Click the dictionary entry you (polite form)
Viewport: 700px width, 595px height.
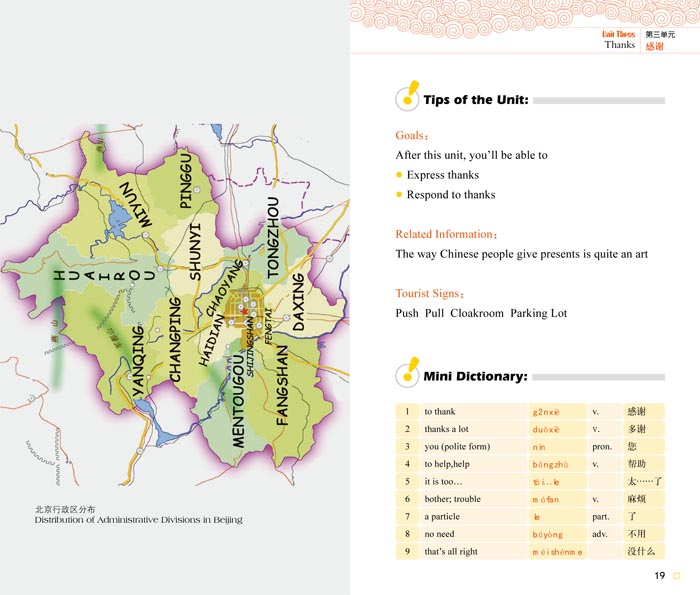click(x=457, y=446)
